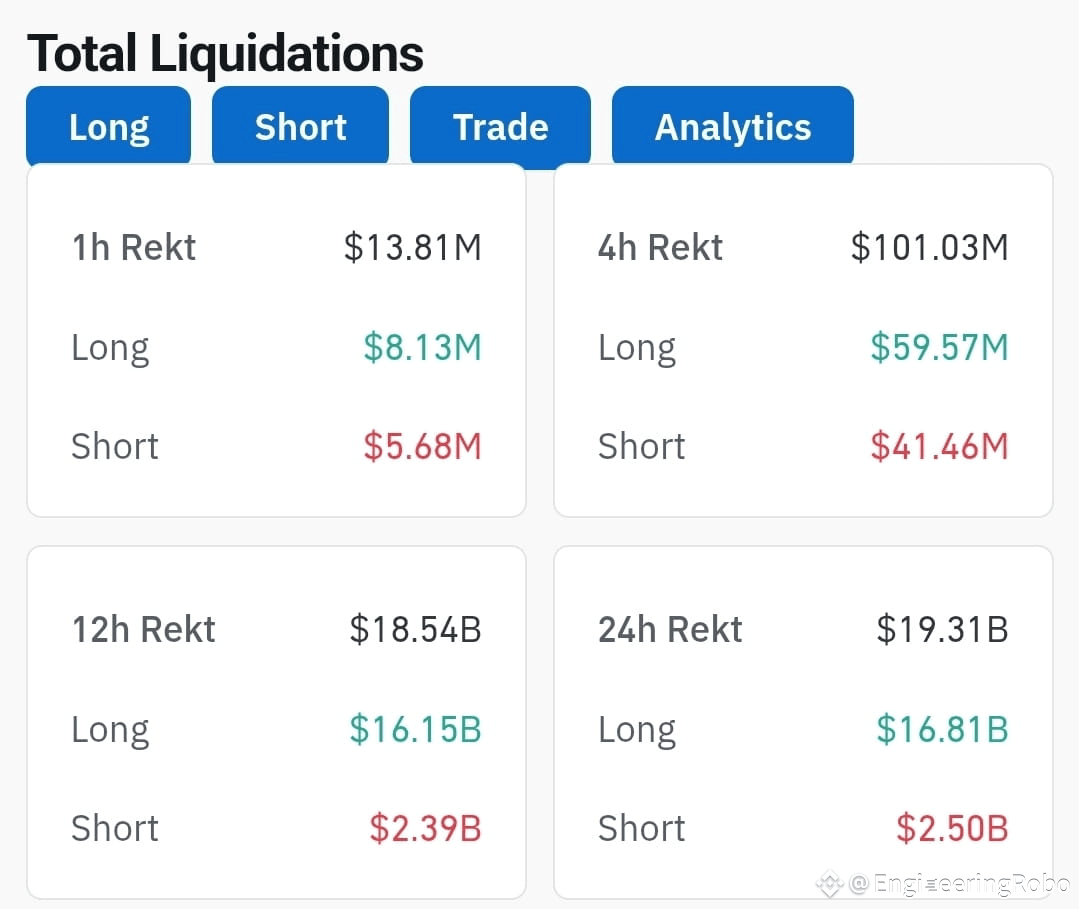Viewport: 1079px width, 909px height.
Task: Click 1h short liquidations $5.68M
Action: (423, 446)
